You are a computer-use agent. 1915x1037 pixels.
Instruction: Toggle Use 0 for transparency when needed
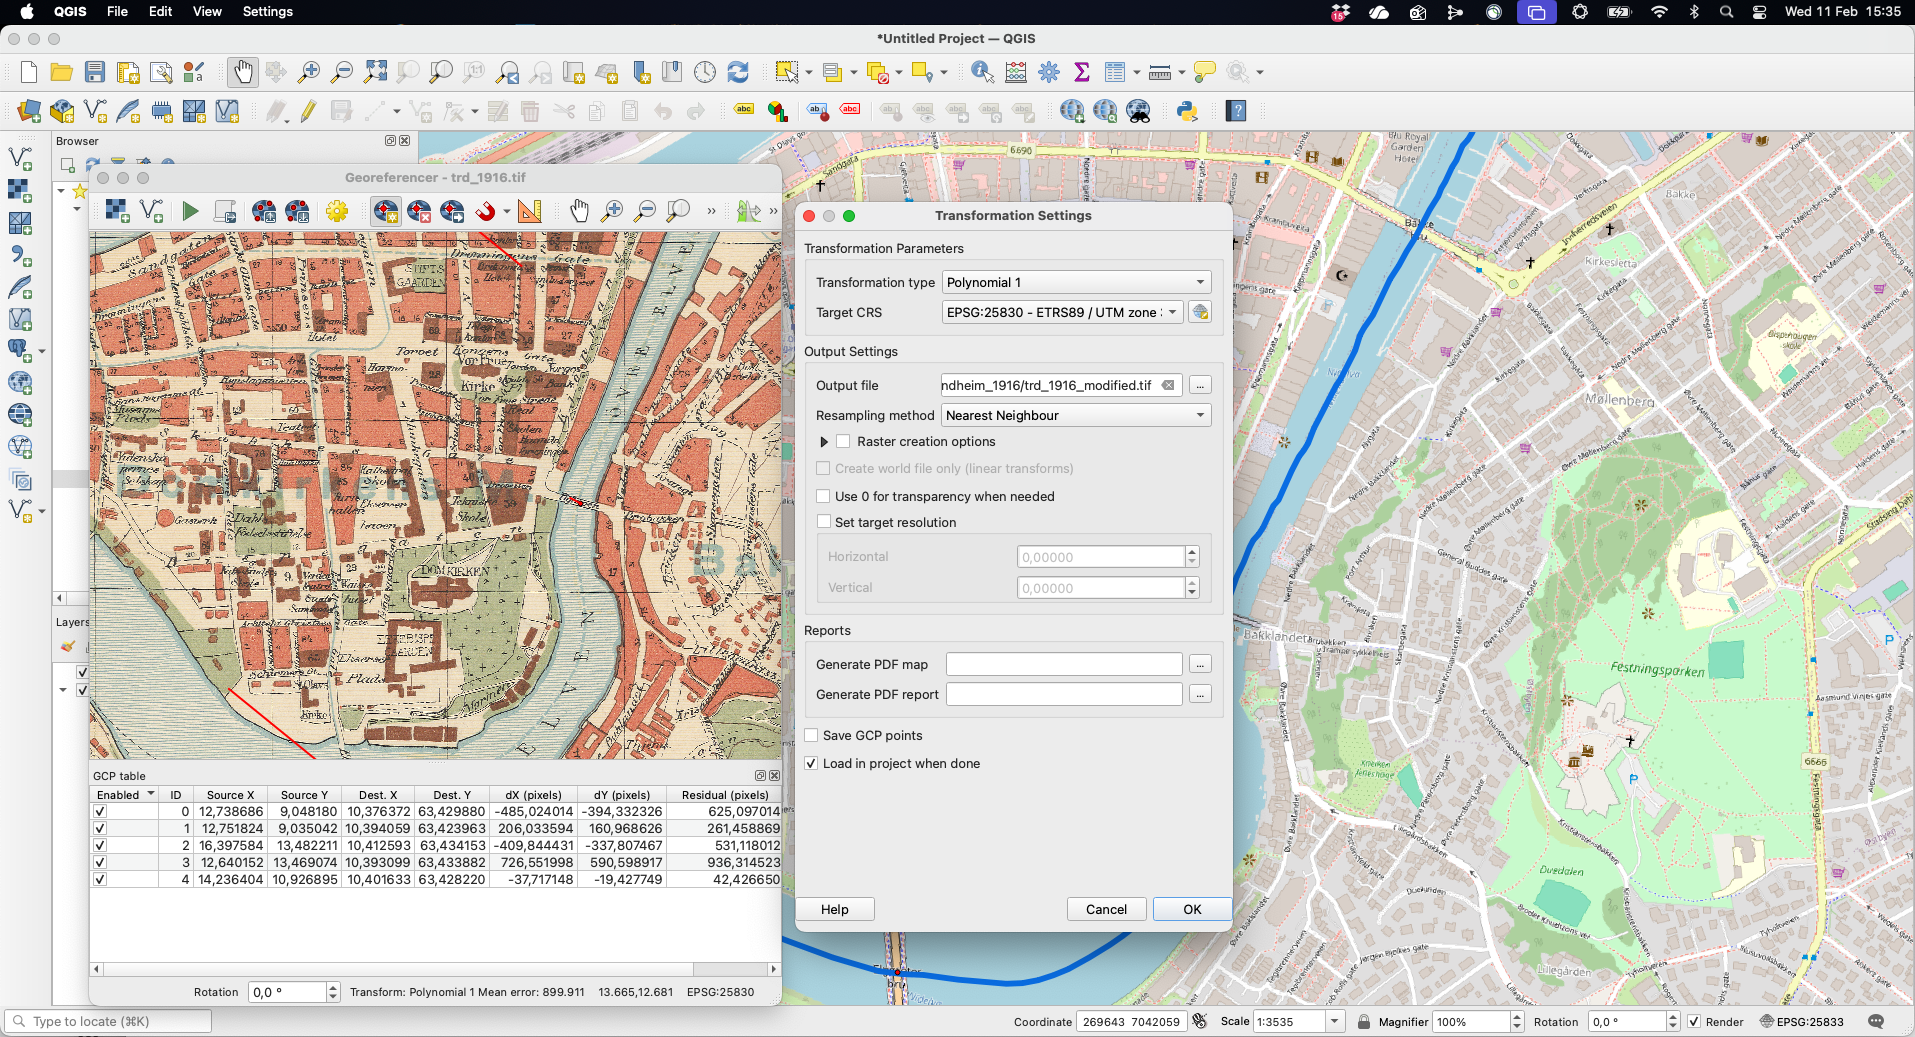pyautogui.click(x=824, y=496)
